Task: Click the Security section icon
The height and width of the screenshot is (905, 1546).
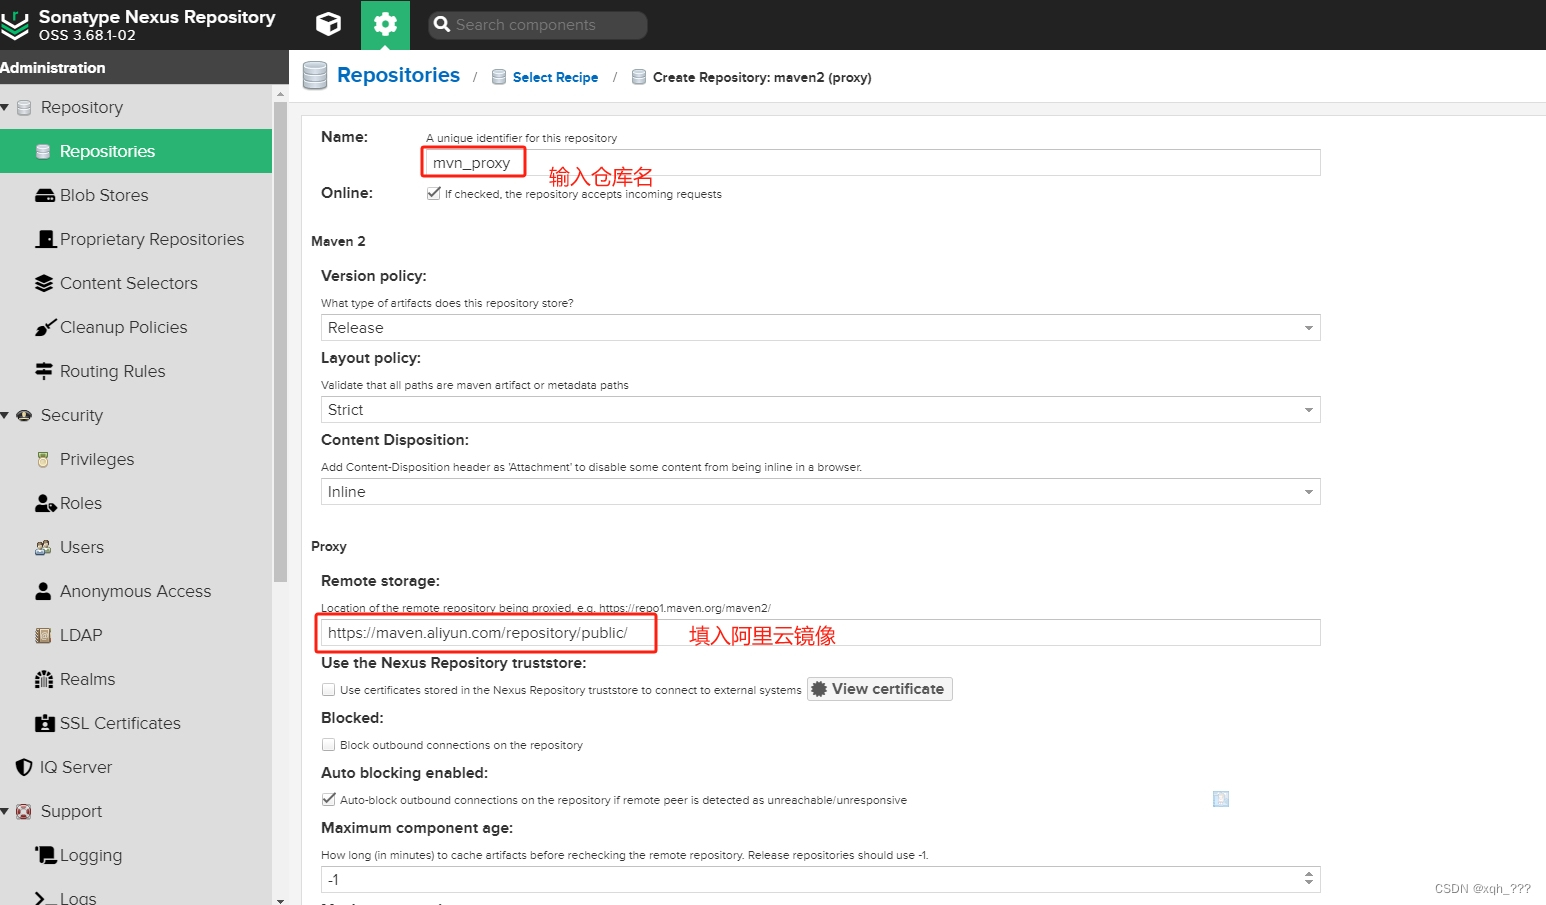Action: click(x=24, y=415)
